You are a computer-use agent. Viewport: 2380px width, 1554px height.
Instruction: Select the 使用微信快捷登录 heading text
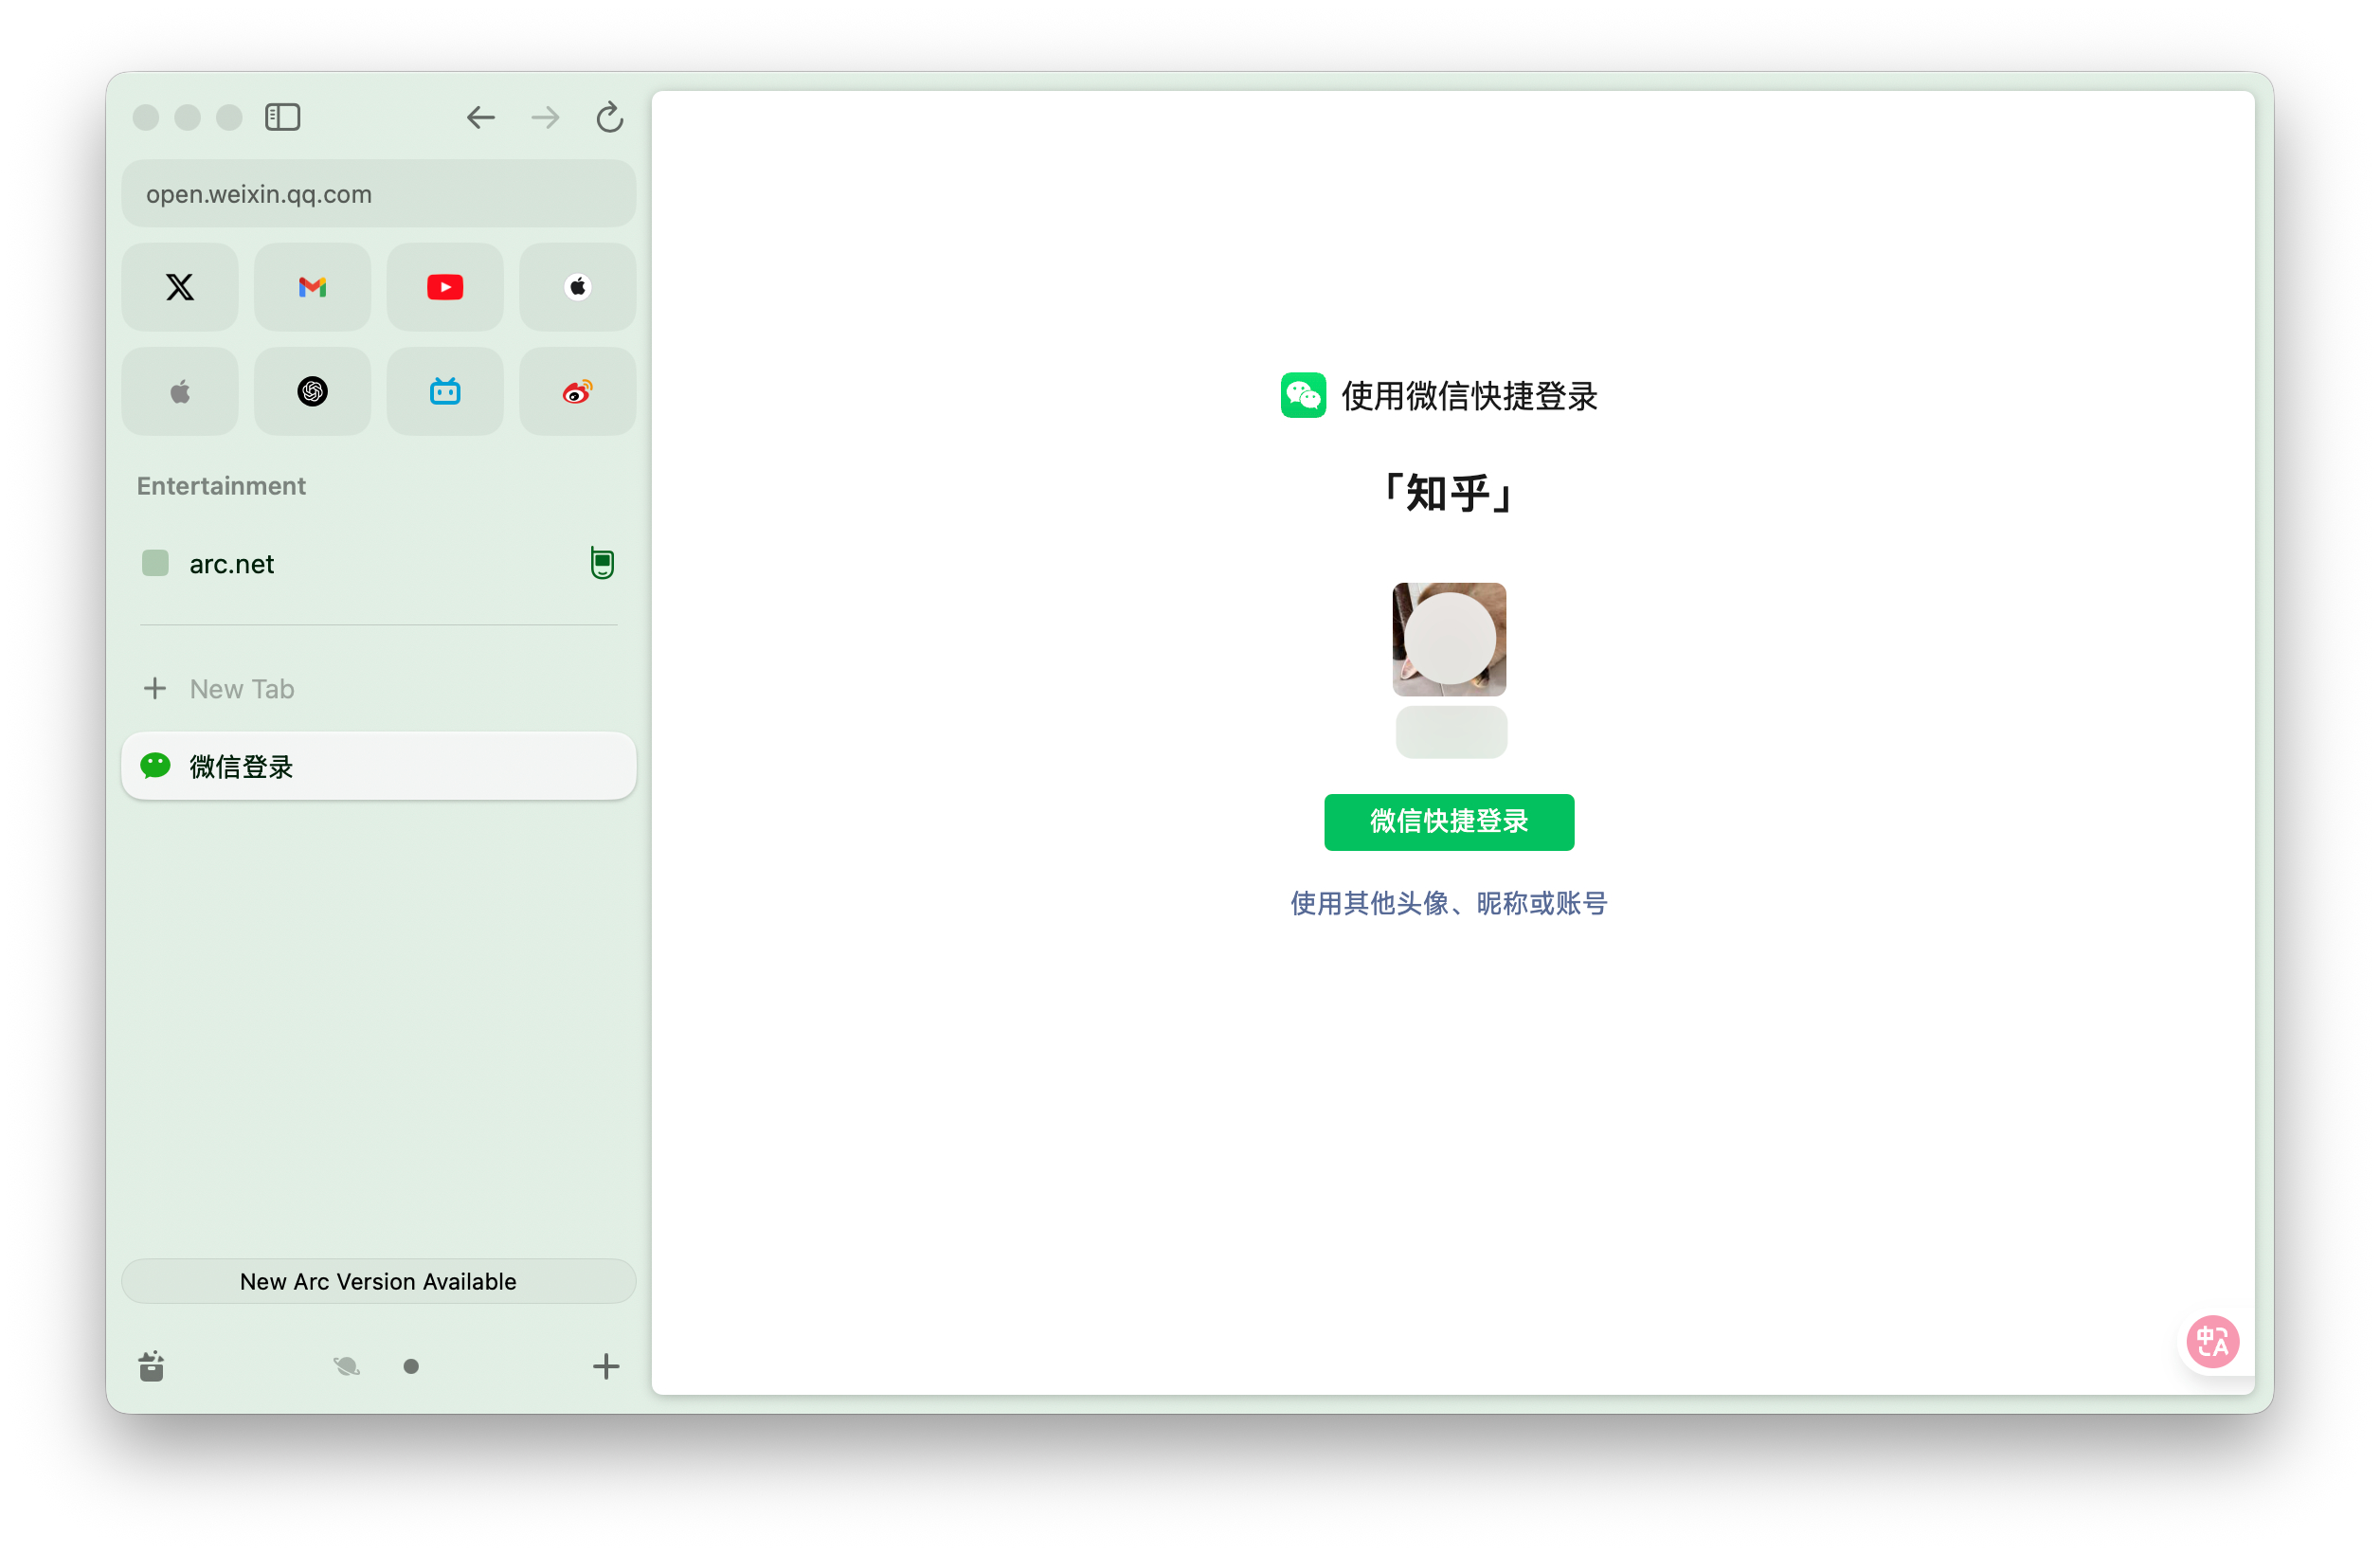point(1469,396)
